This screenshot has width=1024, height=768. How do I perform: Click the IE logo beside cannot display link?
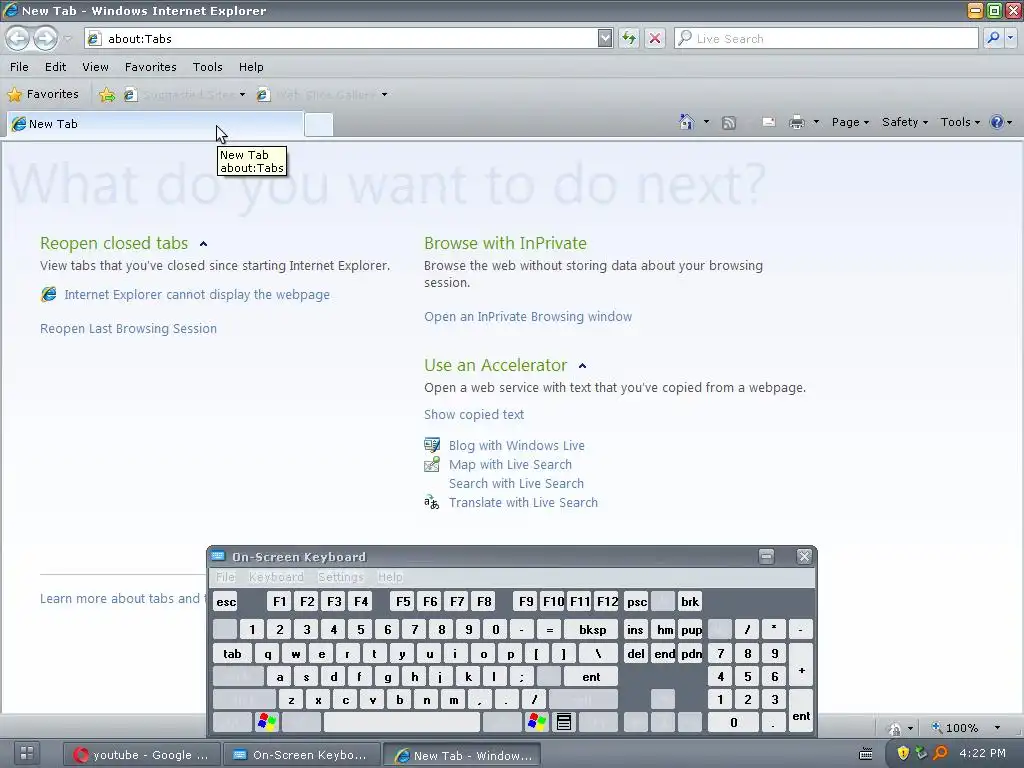pos(48,295)
